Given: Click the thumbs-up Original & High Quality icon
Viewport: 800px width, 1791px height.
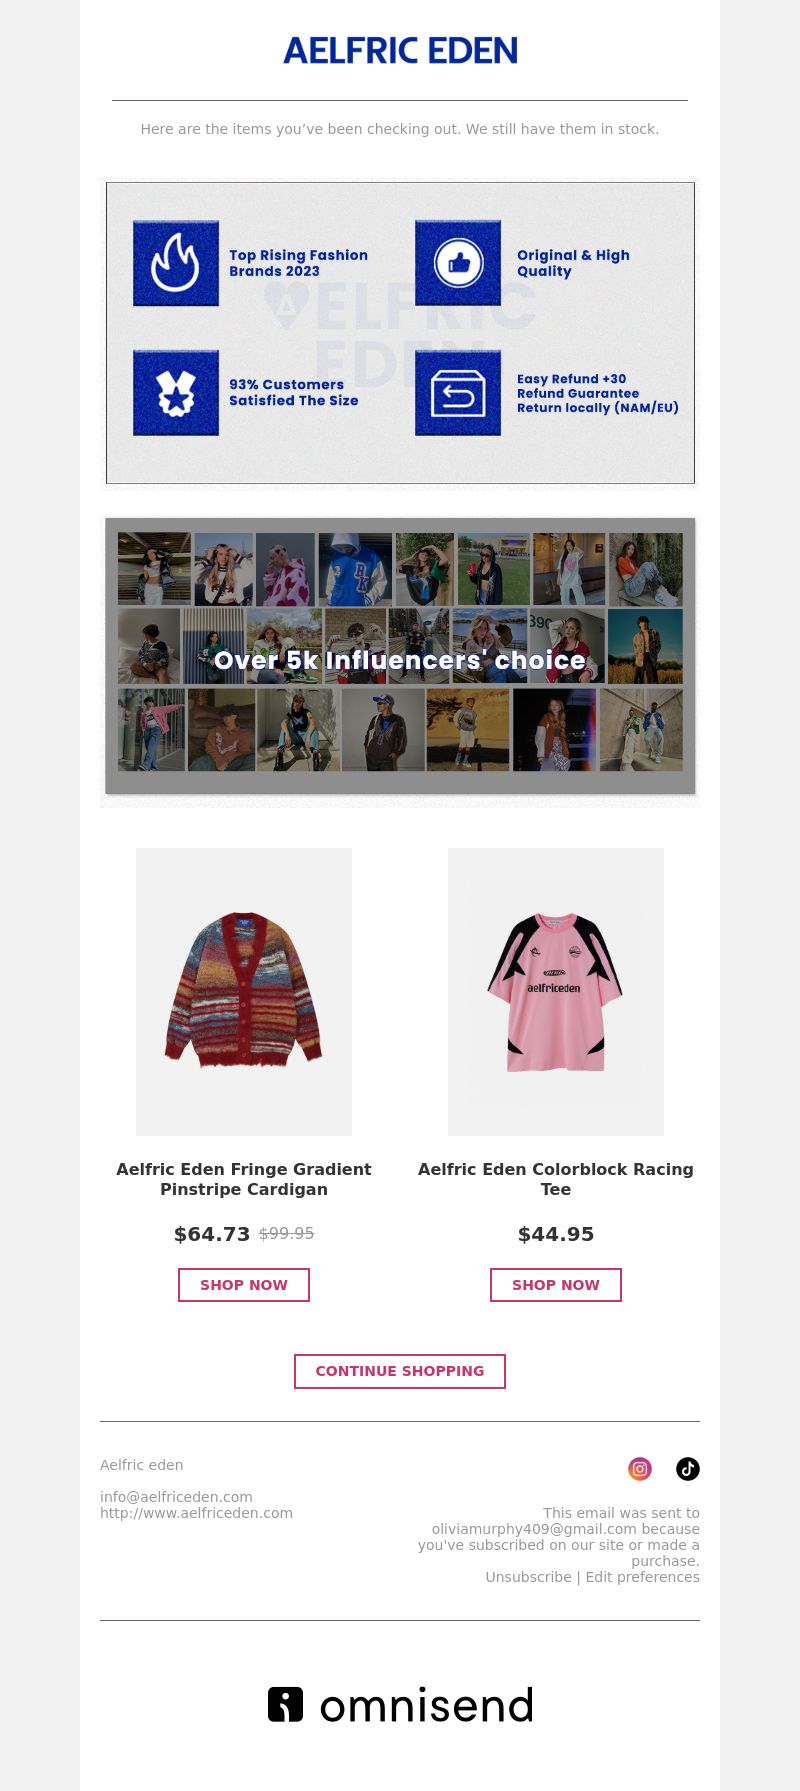Looking at the screenshot, I should (458, 263).
